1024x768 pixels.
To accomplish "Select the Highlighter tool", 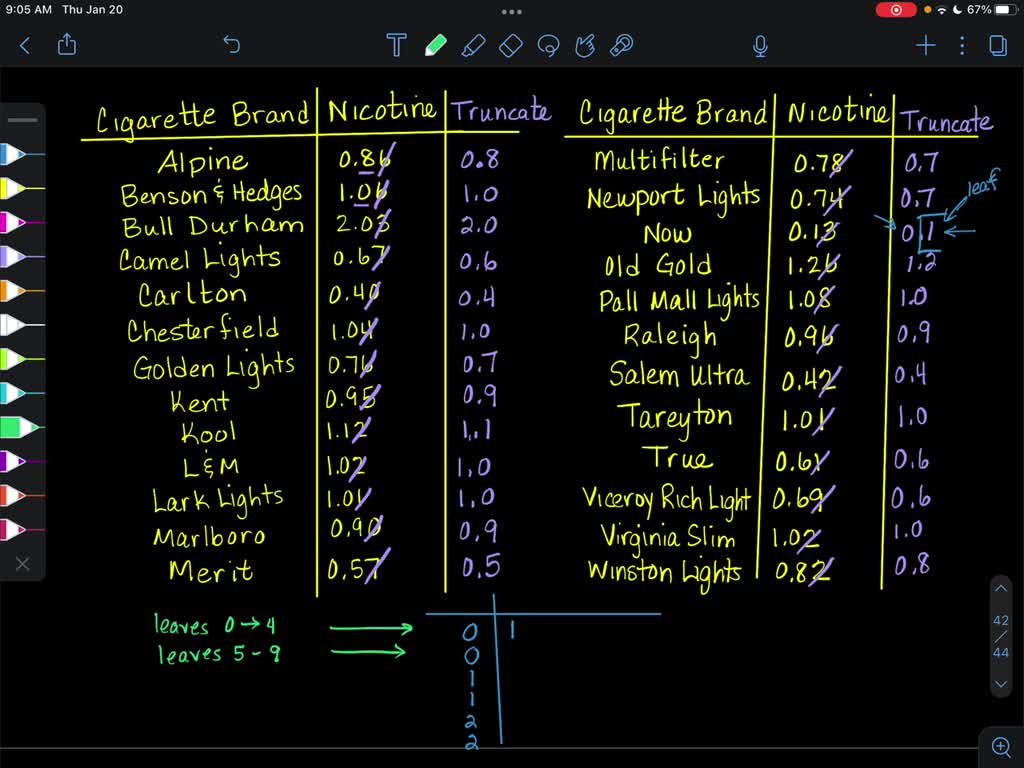I will 473,45.
